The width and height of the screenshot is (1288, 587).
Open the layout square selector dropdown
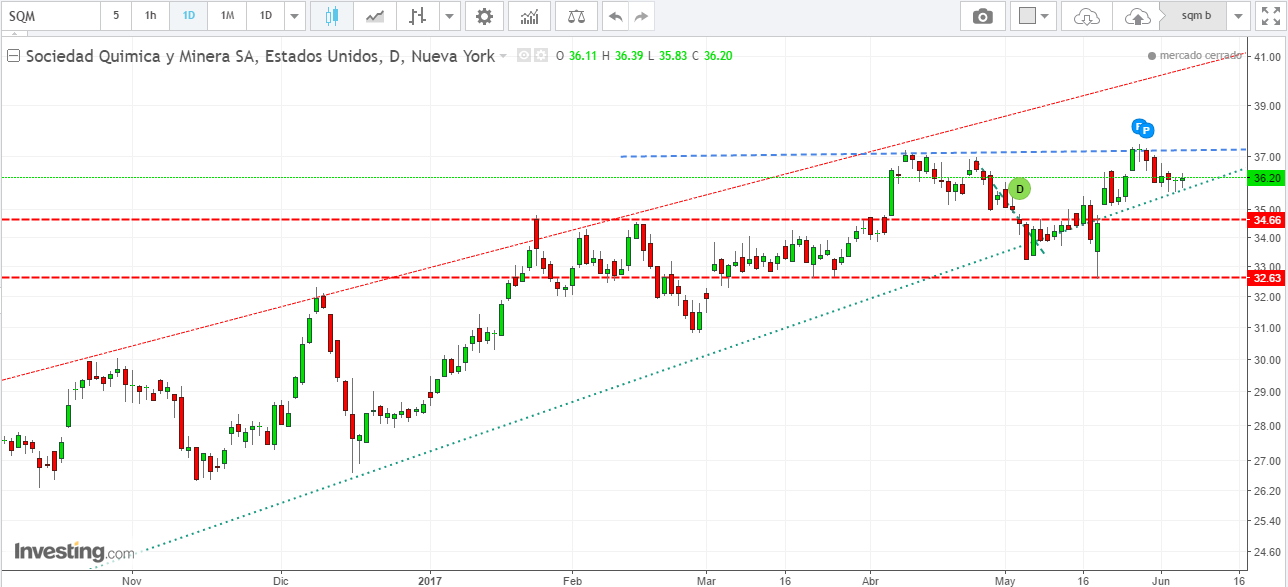click(1034, 16)
